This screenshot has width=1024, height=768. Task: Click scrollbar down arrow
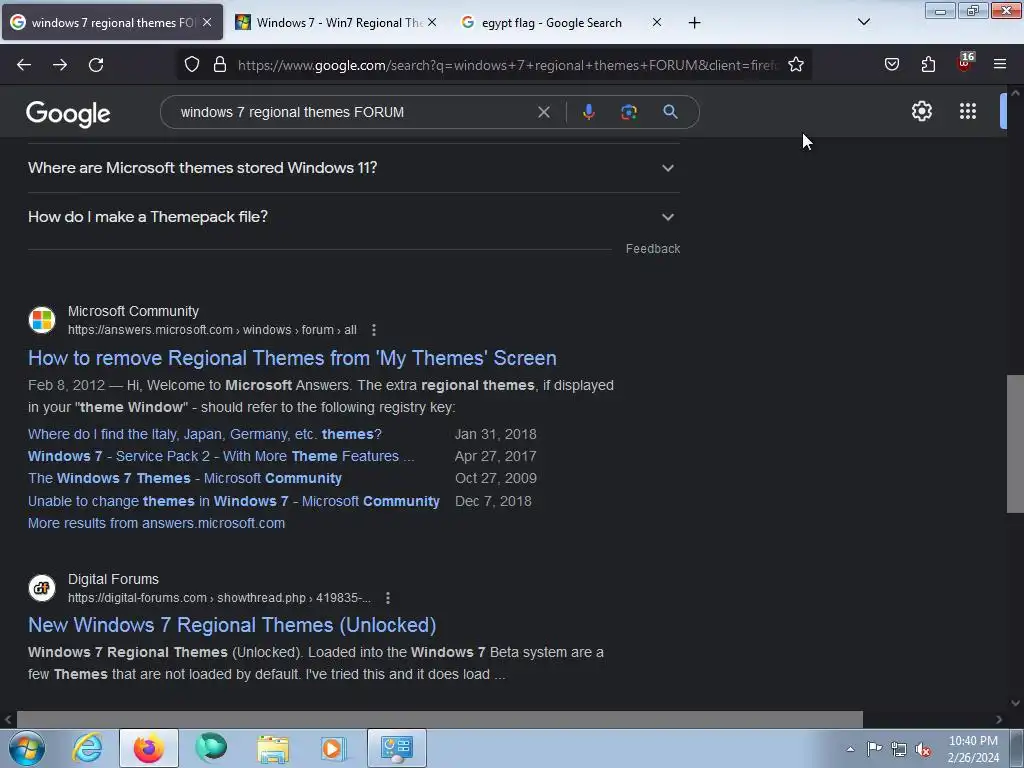click(x=1015, y=703)
